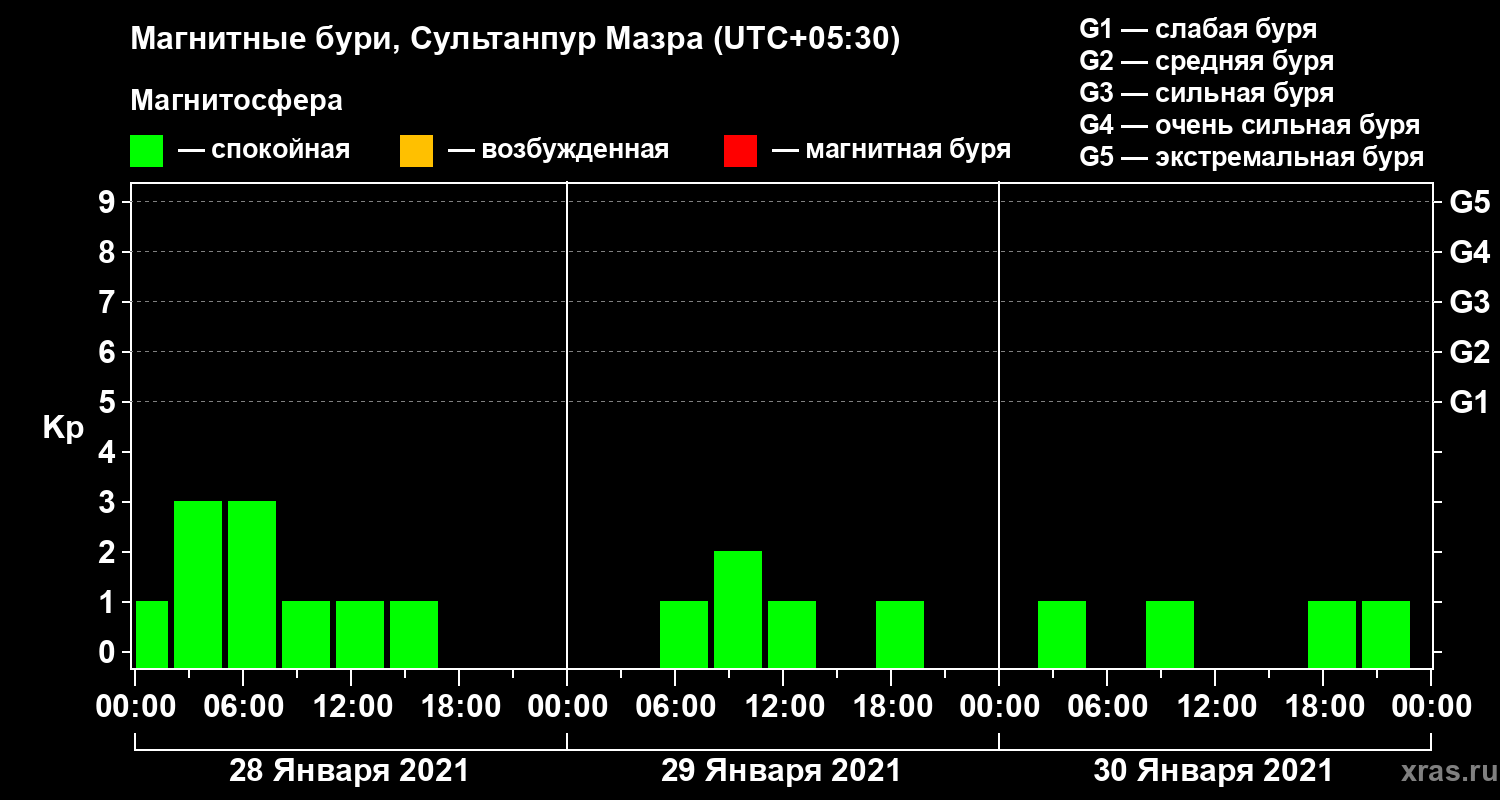Click the '0' value on the Kp axis
Image resolution: width=1500 pixels, height=800 pixels.
click(x=109, y=652)
